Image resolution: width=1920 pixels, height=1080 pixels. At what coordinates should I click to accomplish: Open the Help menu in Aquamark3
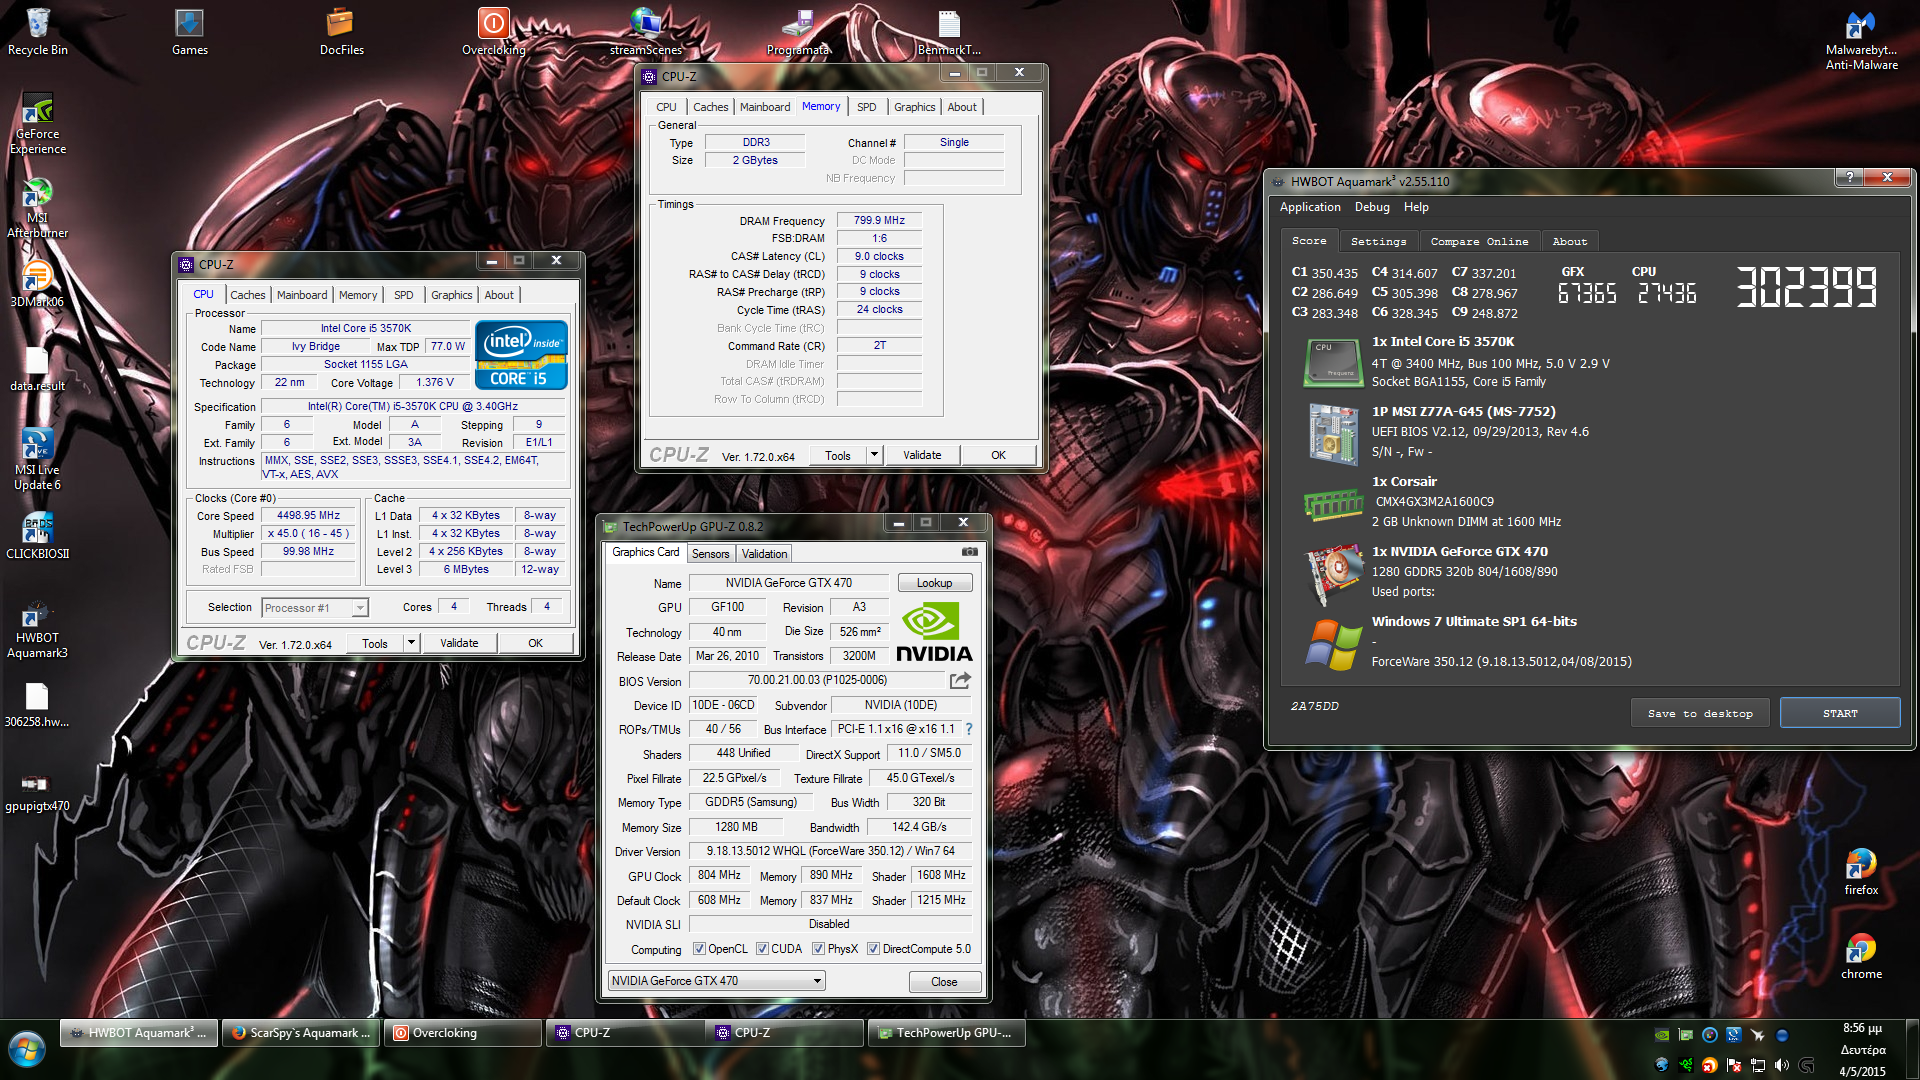[1416, 207]
